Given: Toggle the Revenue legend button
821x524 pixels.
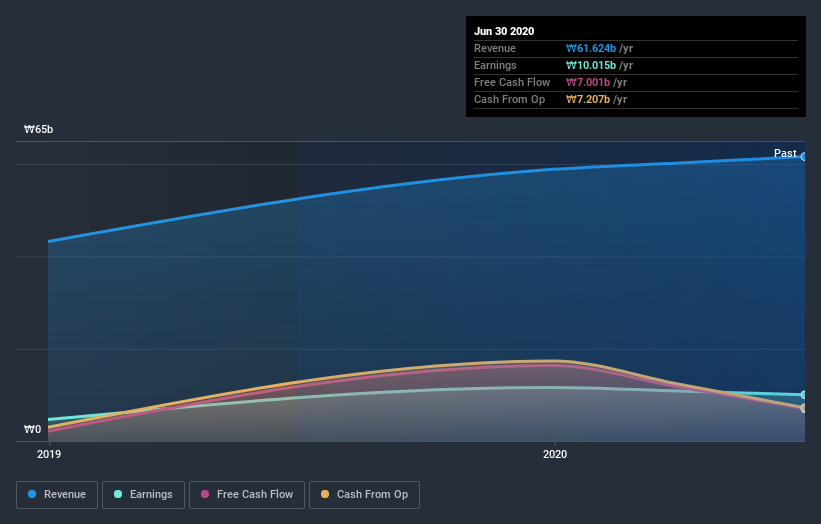Looking at the screenshot, I should click(57, 495).
